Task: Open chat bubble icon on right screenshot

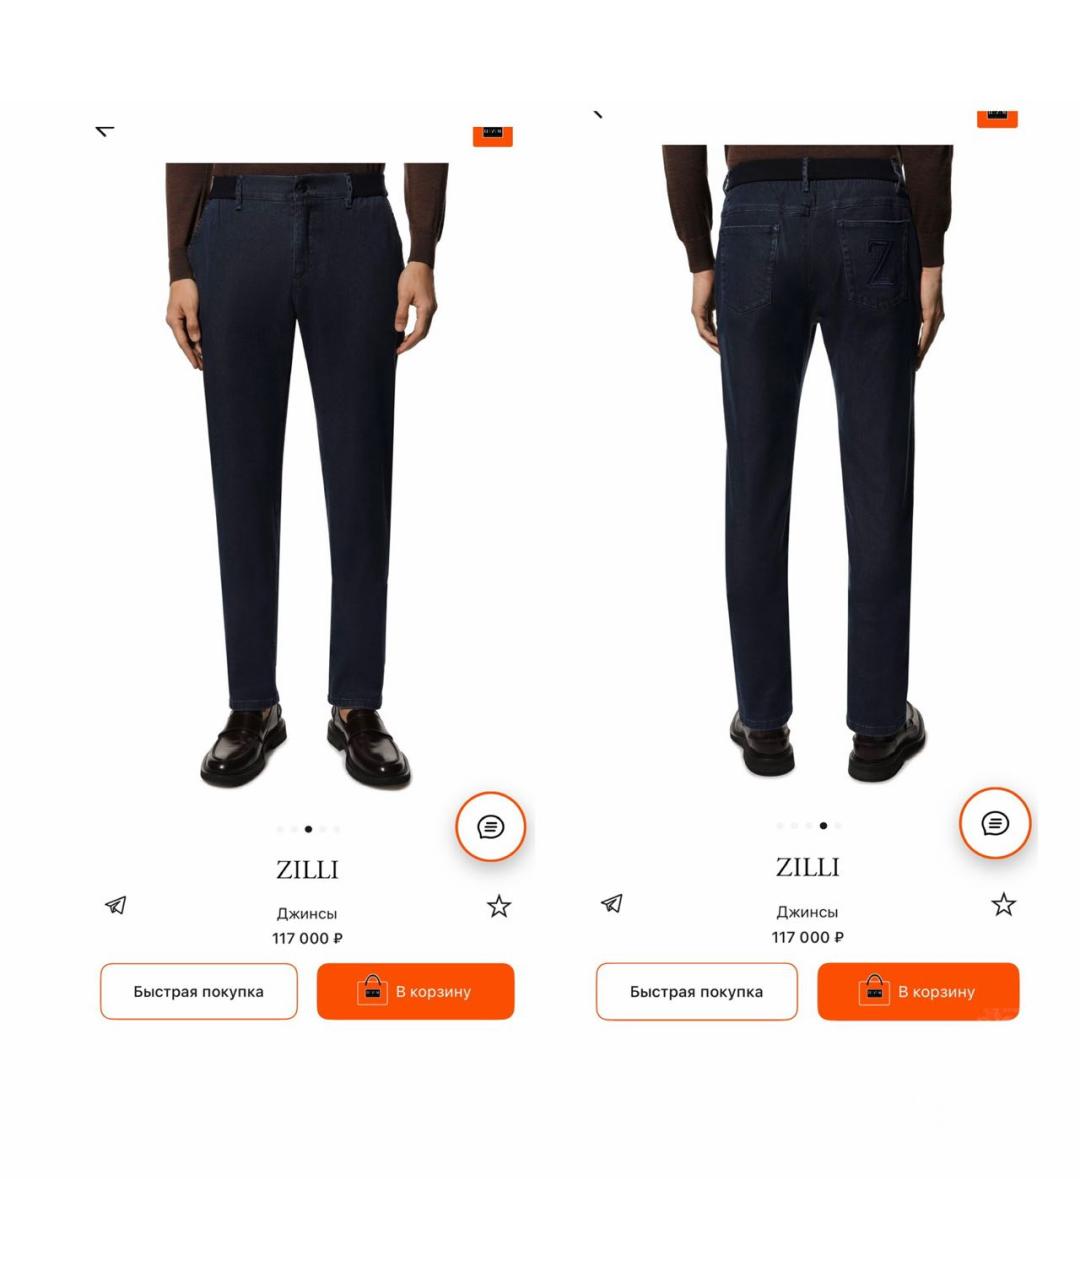Action: 994,824
